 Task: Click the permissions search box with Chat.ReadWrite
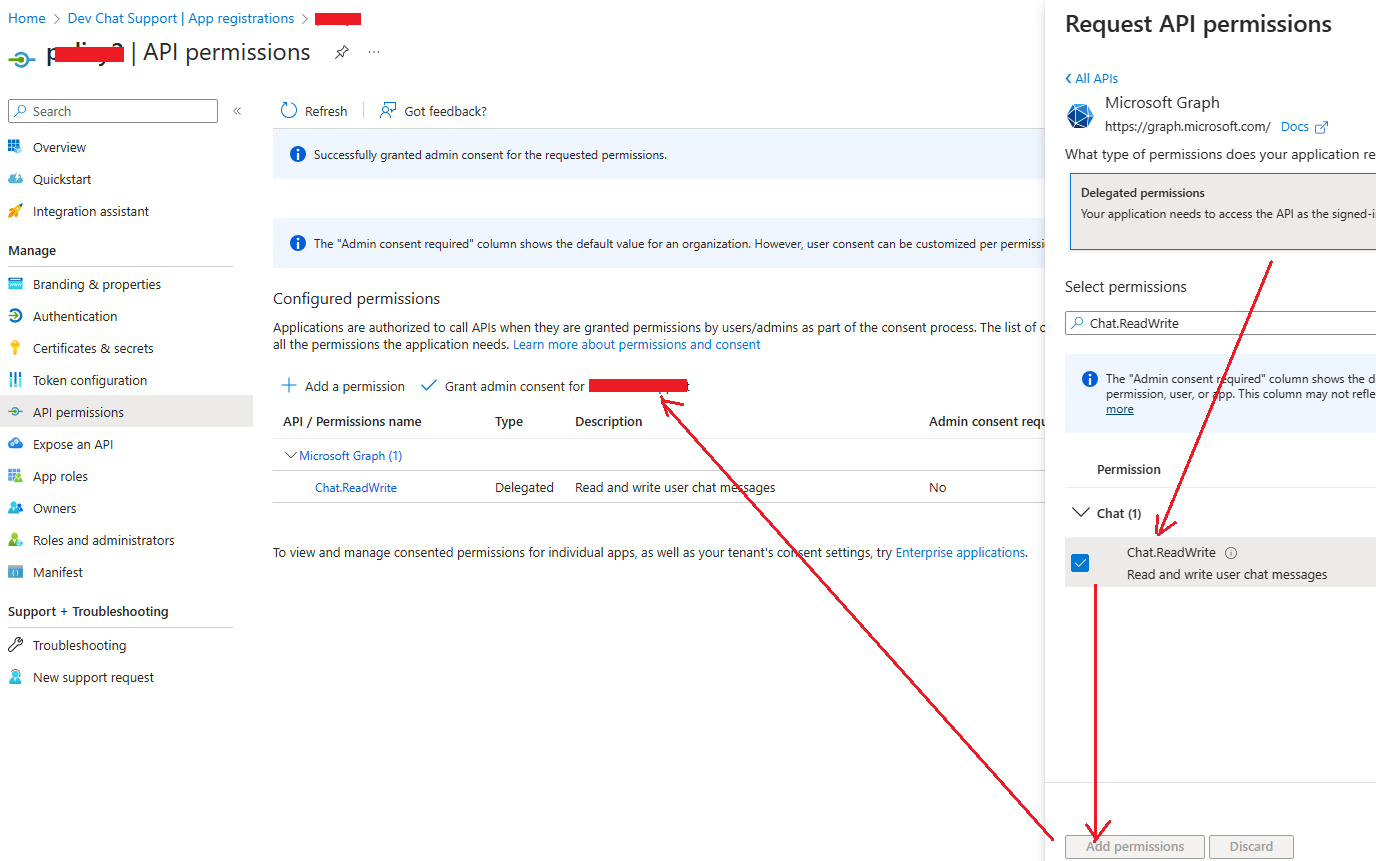pyautogui.click(x=1220, y=323)
